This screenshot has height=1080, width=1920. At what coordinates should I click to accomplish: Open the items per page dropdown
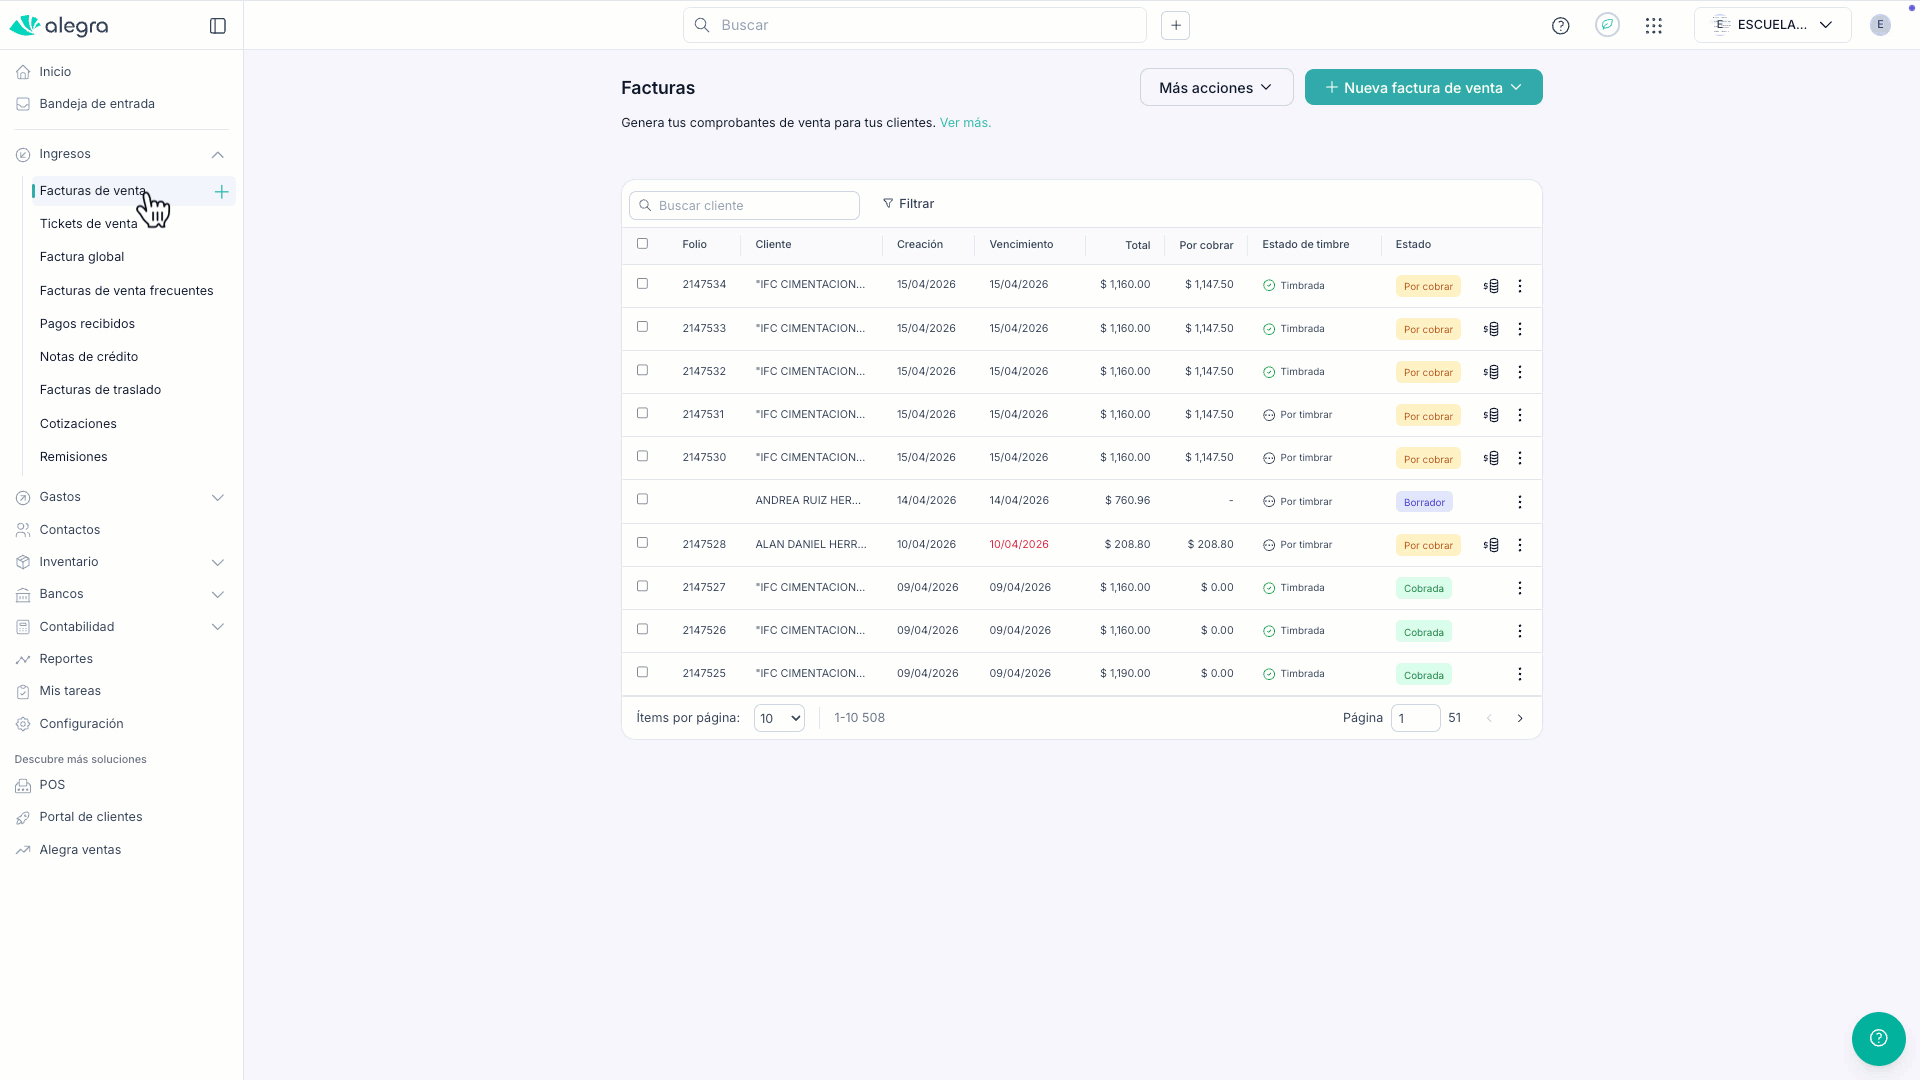(779, 719)
